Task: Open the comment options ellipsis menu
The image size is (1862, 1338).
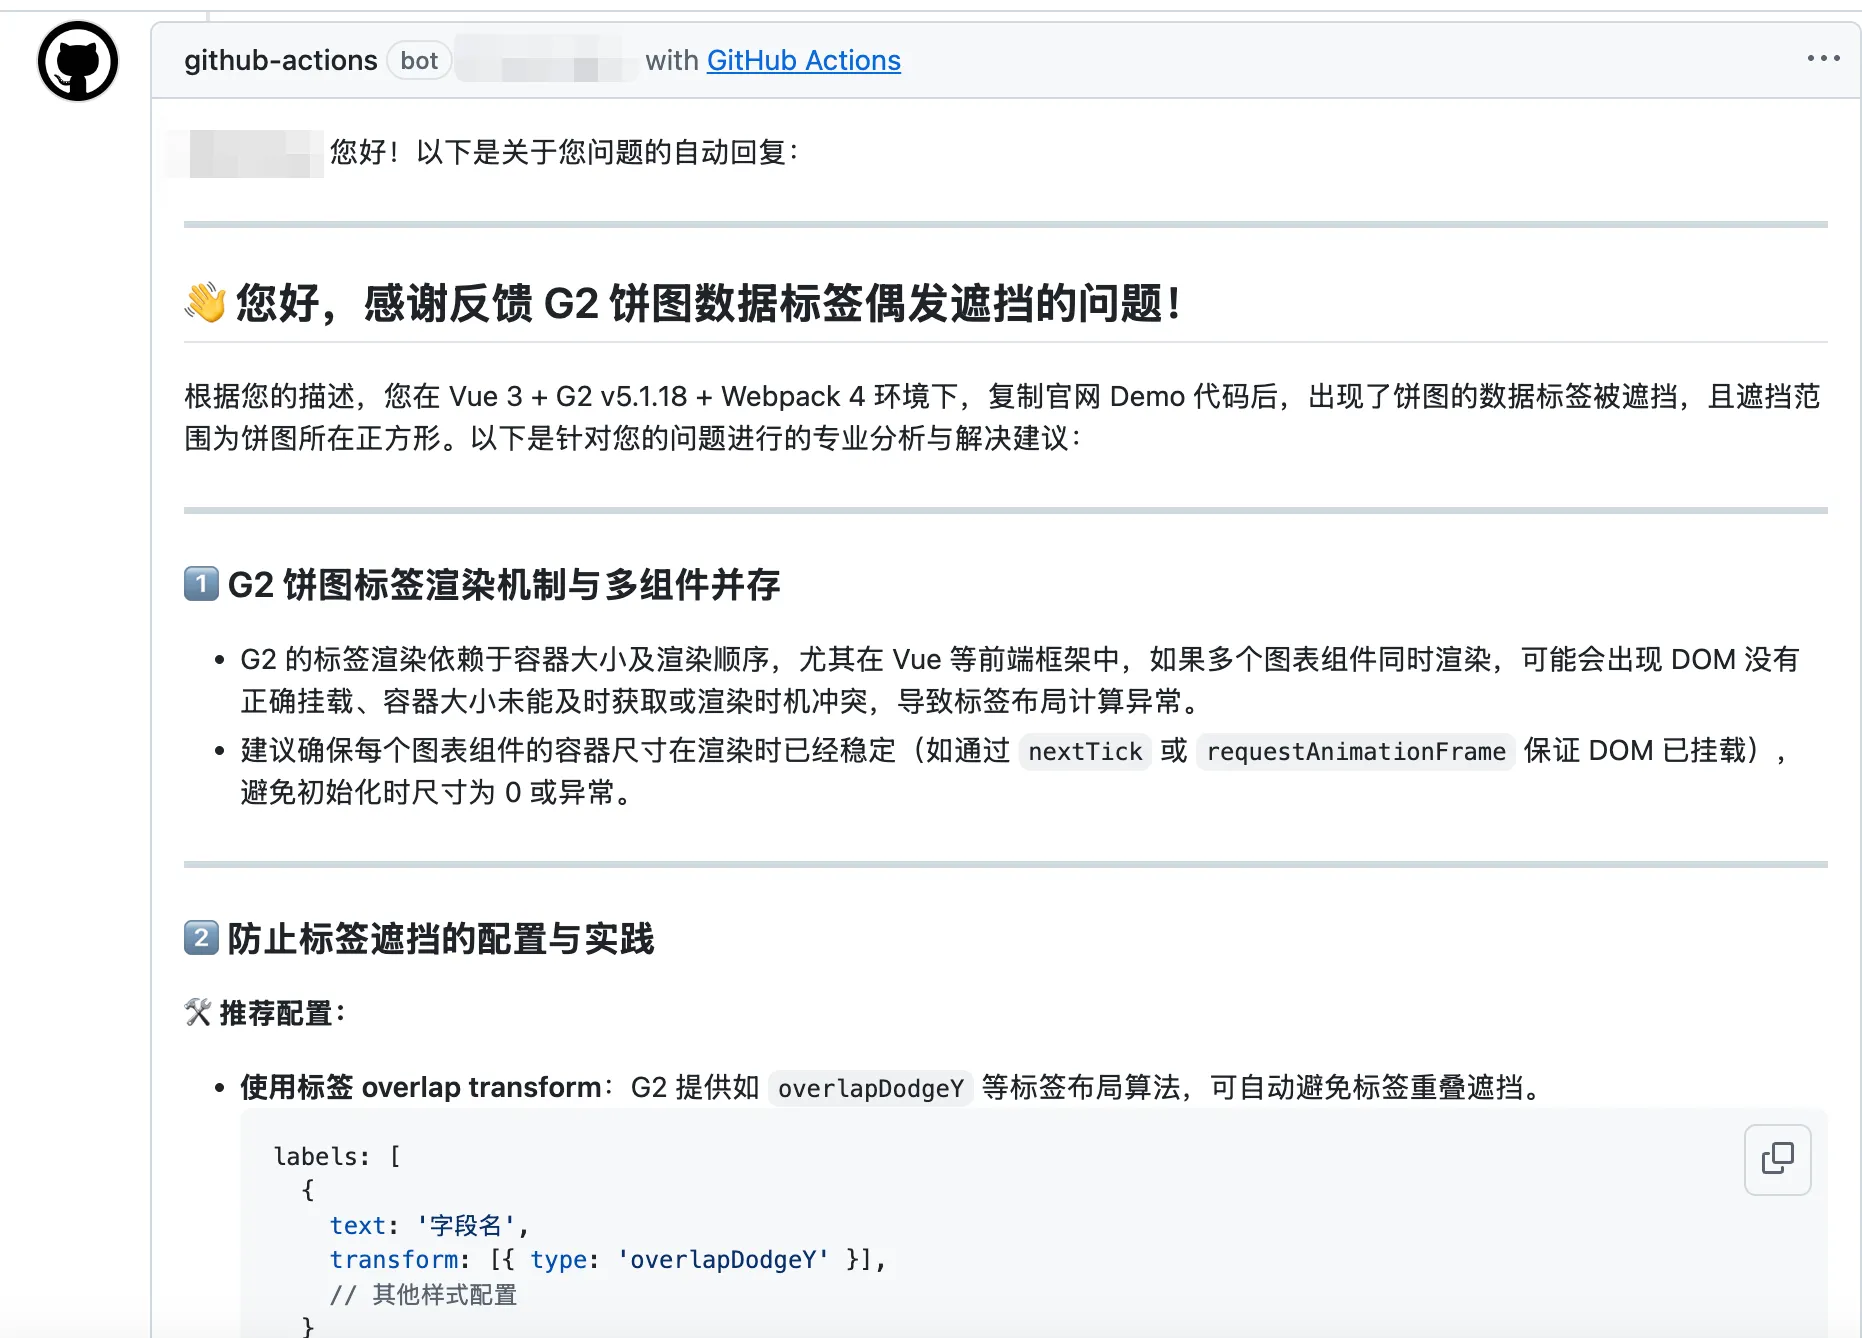Action: pos(1823,59)
